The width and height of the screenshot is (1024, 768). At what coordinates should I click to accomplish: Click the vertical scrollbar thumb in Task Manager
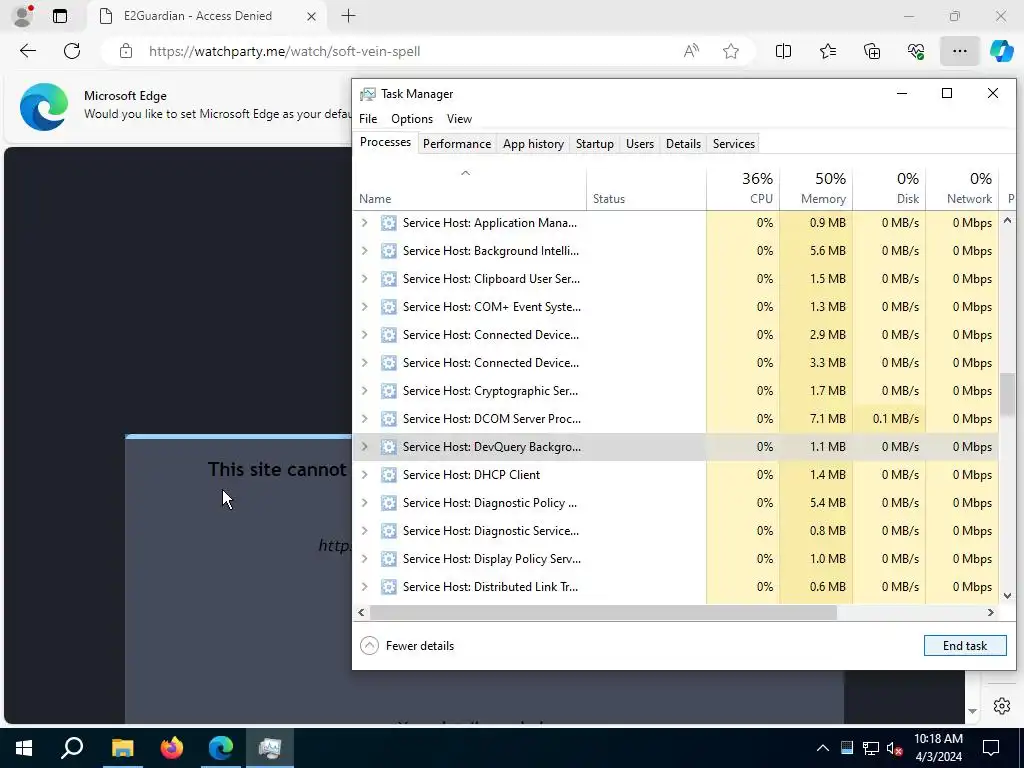pyautogui.click(x=1007, y=393)
